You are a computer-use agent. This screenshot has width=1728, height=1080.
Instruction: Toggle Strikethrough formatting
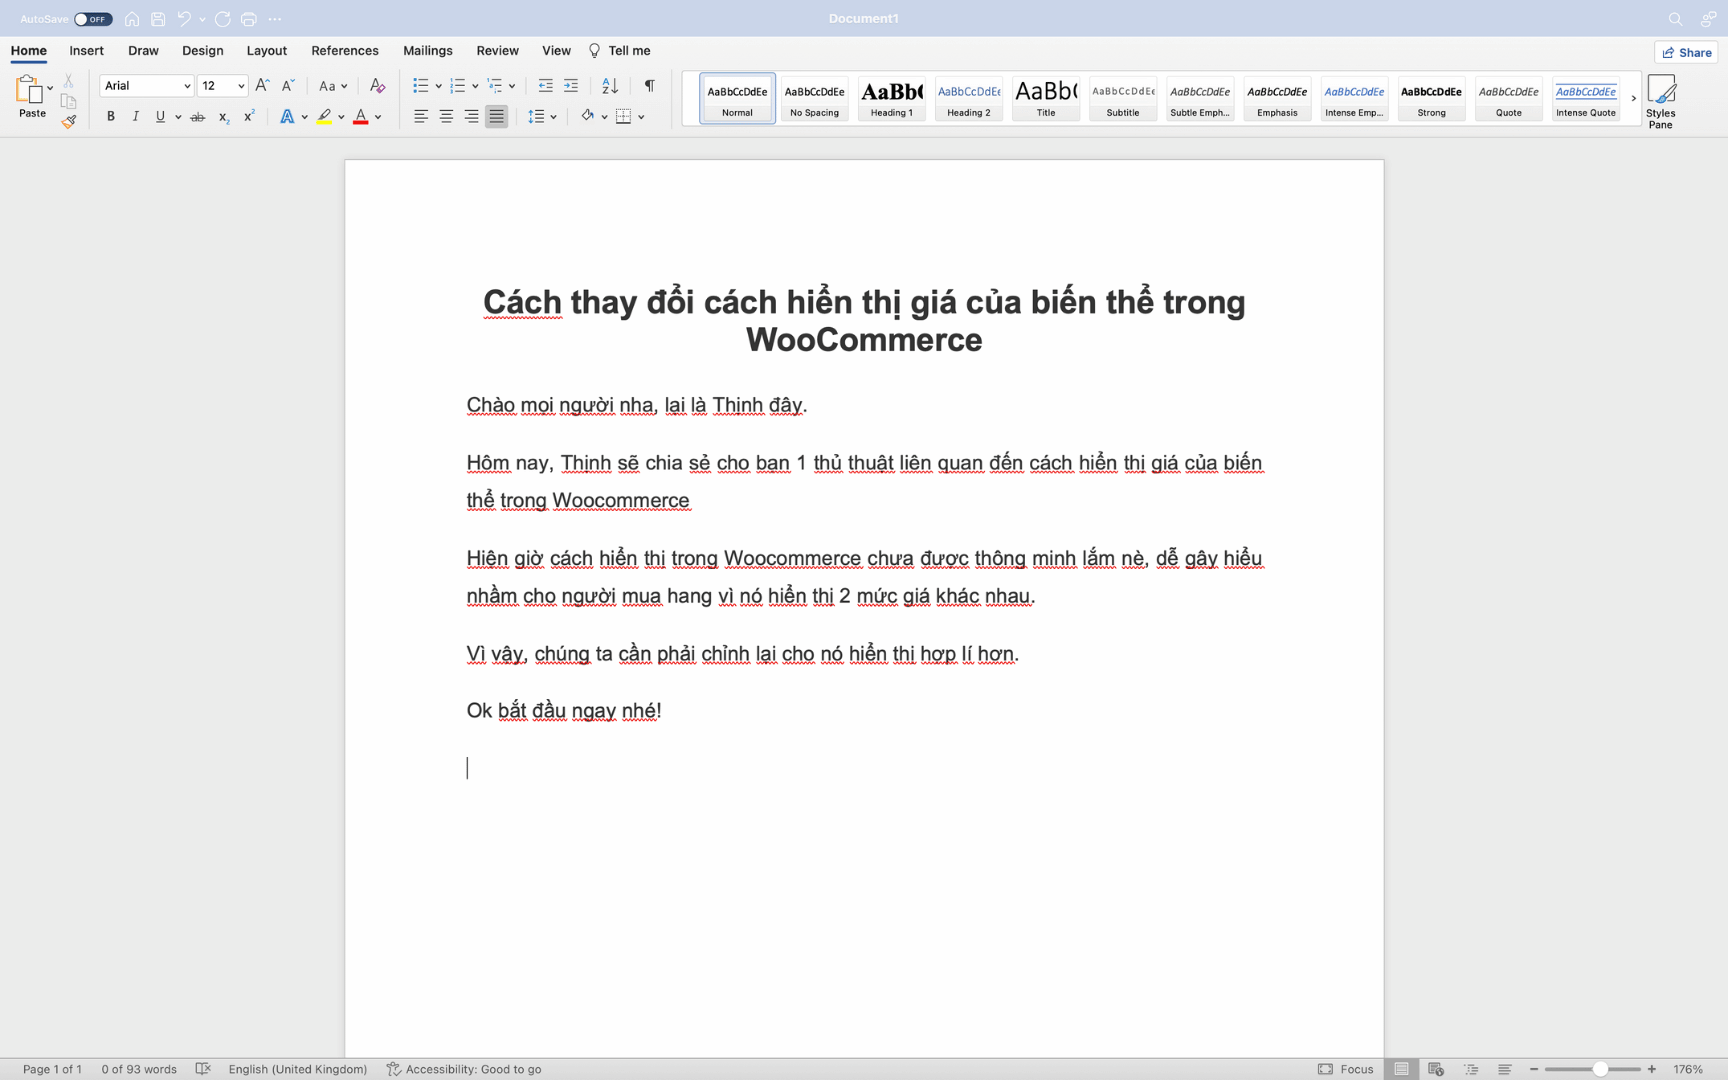198,117
